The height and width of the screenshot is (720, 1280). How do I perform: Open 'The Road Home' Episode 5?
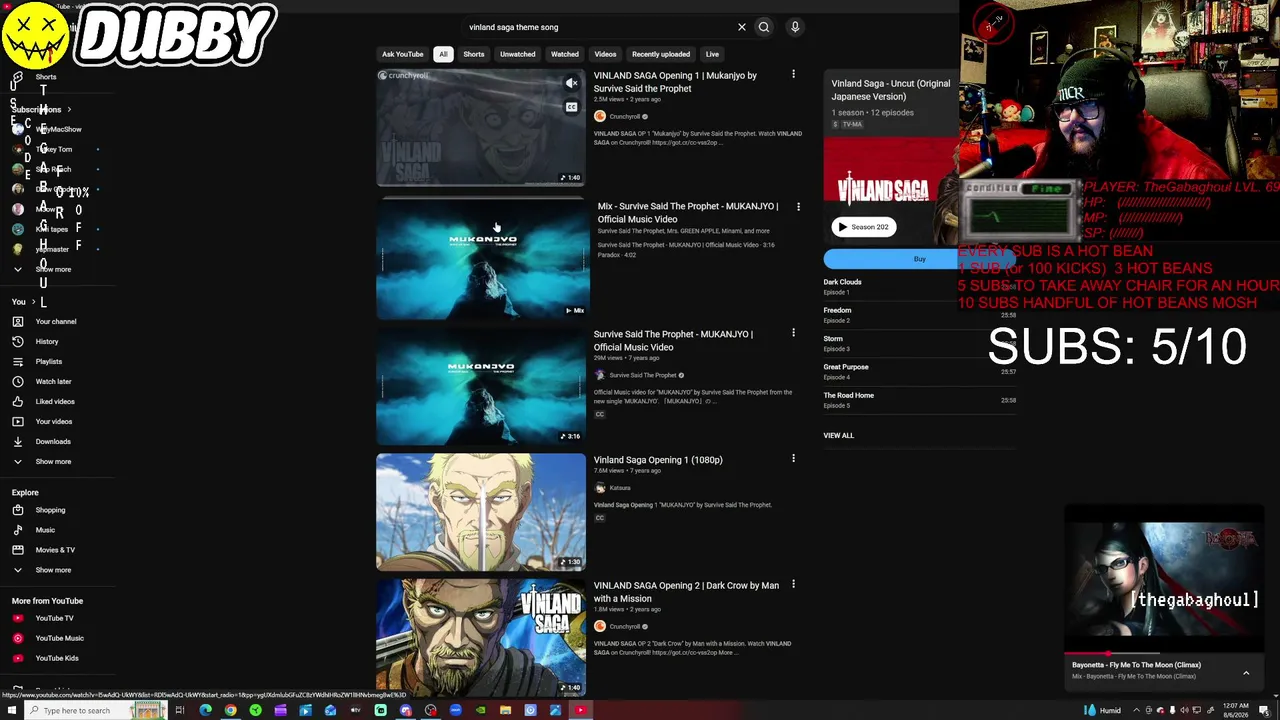pos(920,400)
